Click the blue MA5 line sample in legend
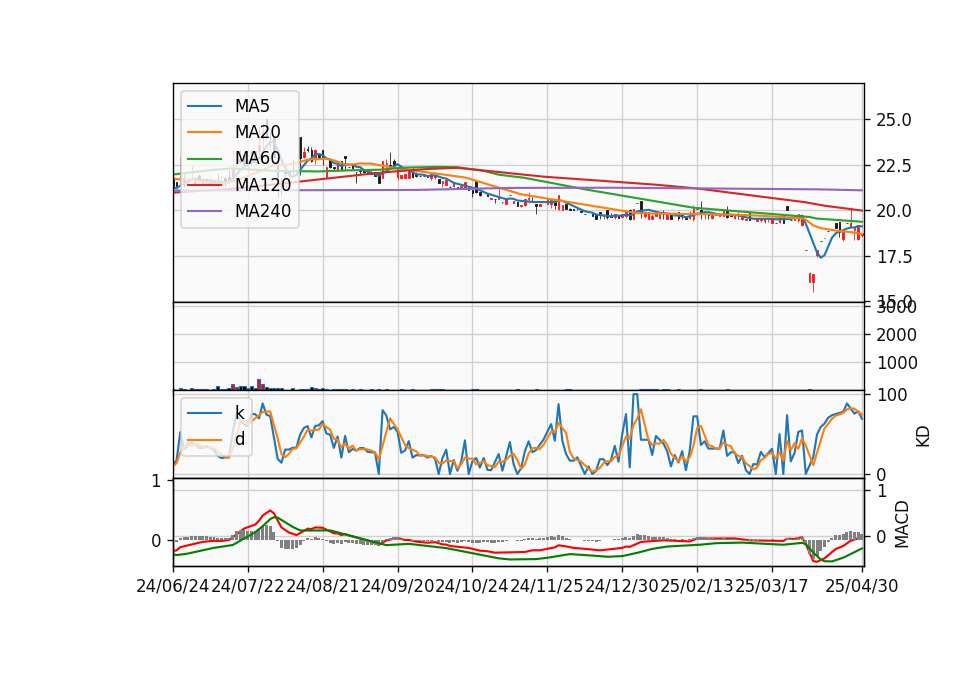This screenshot has width=960, height=690. pyautogui.click(x=204, y=106)
